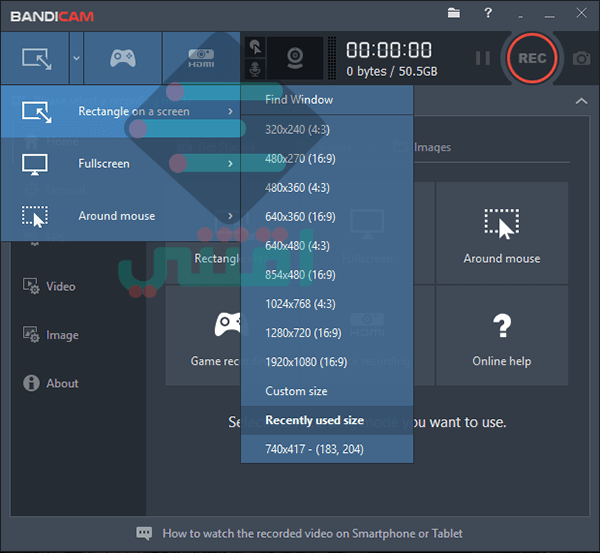Screen dimensions: 600x553
Task: Open the output folder icon
Action: click(x=454, y=13)
